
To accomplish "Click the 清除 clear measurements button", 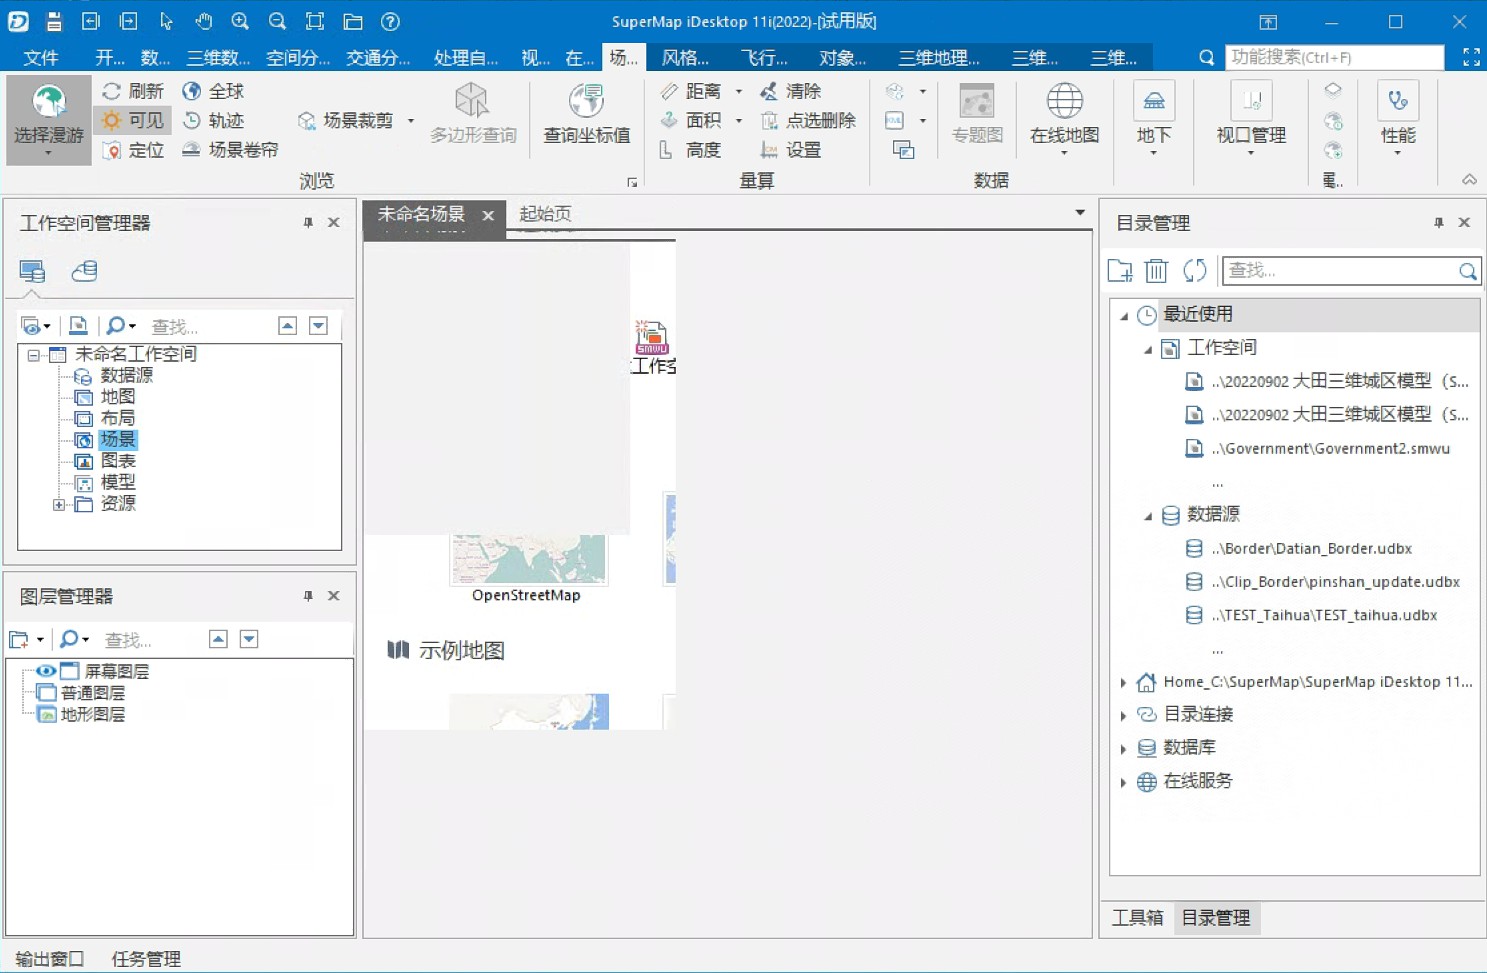I will pos(791,91).
